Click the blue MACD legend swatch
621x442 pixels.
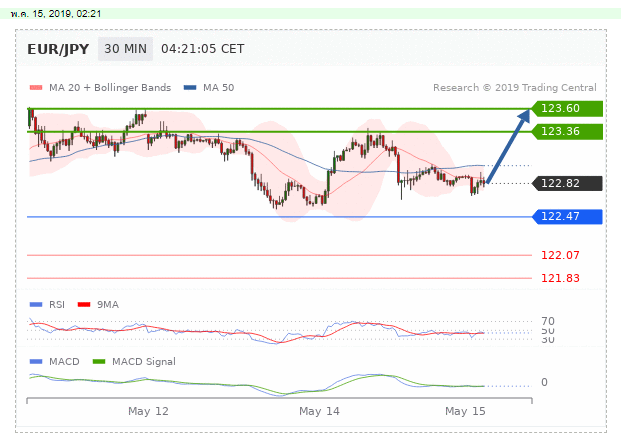click(36, 362)
